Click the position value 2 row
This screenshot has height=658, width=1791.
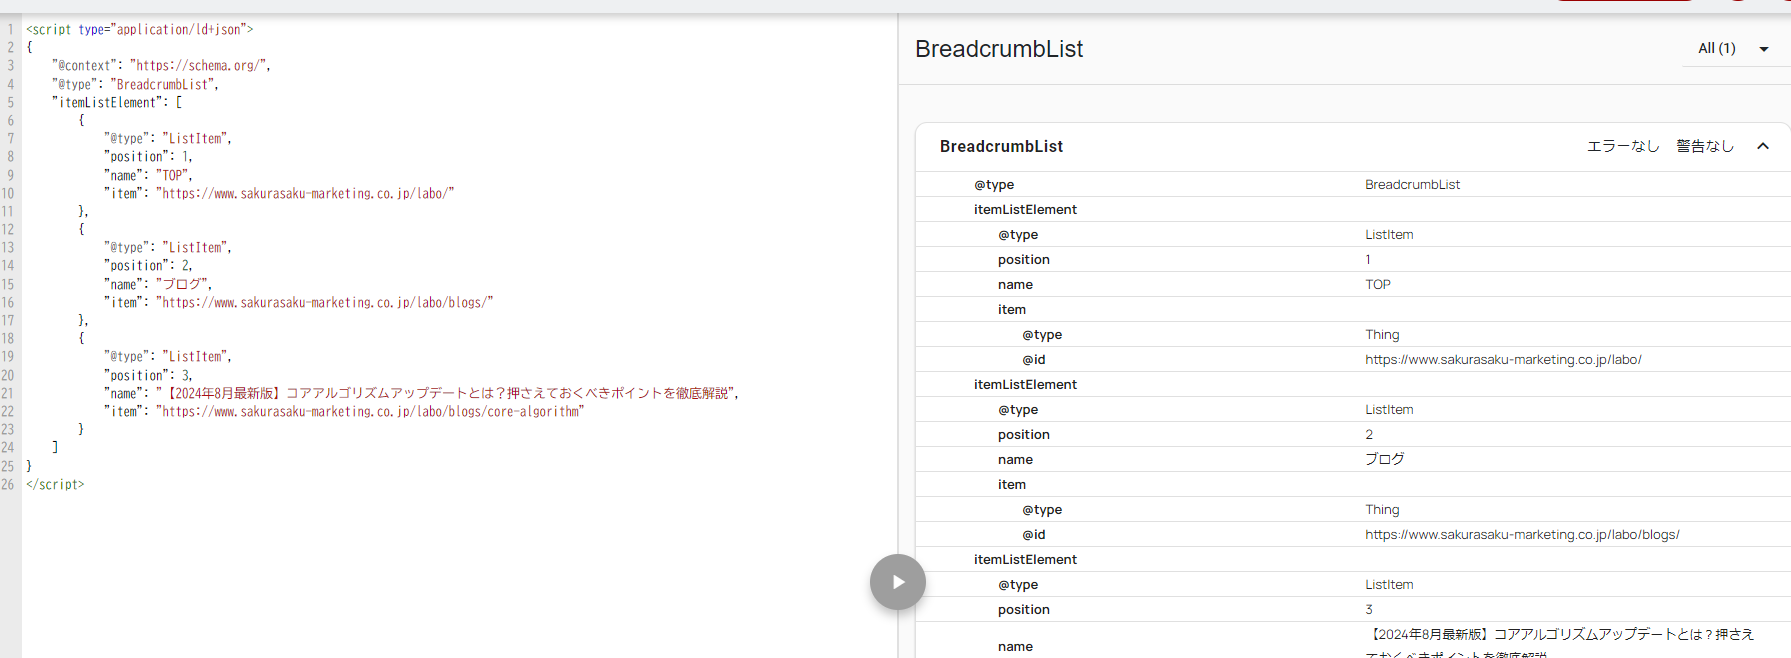[x=1353, y=434]
